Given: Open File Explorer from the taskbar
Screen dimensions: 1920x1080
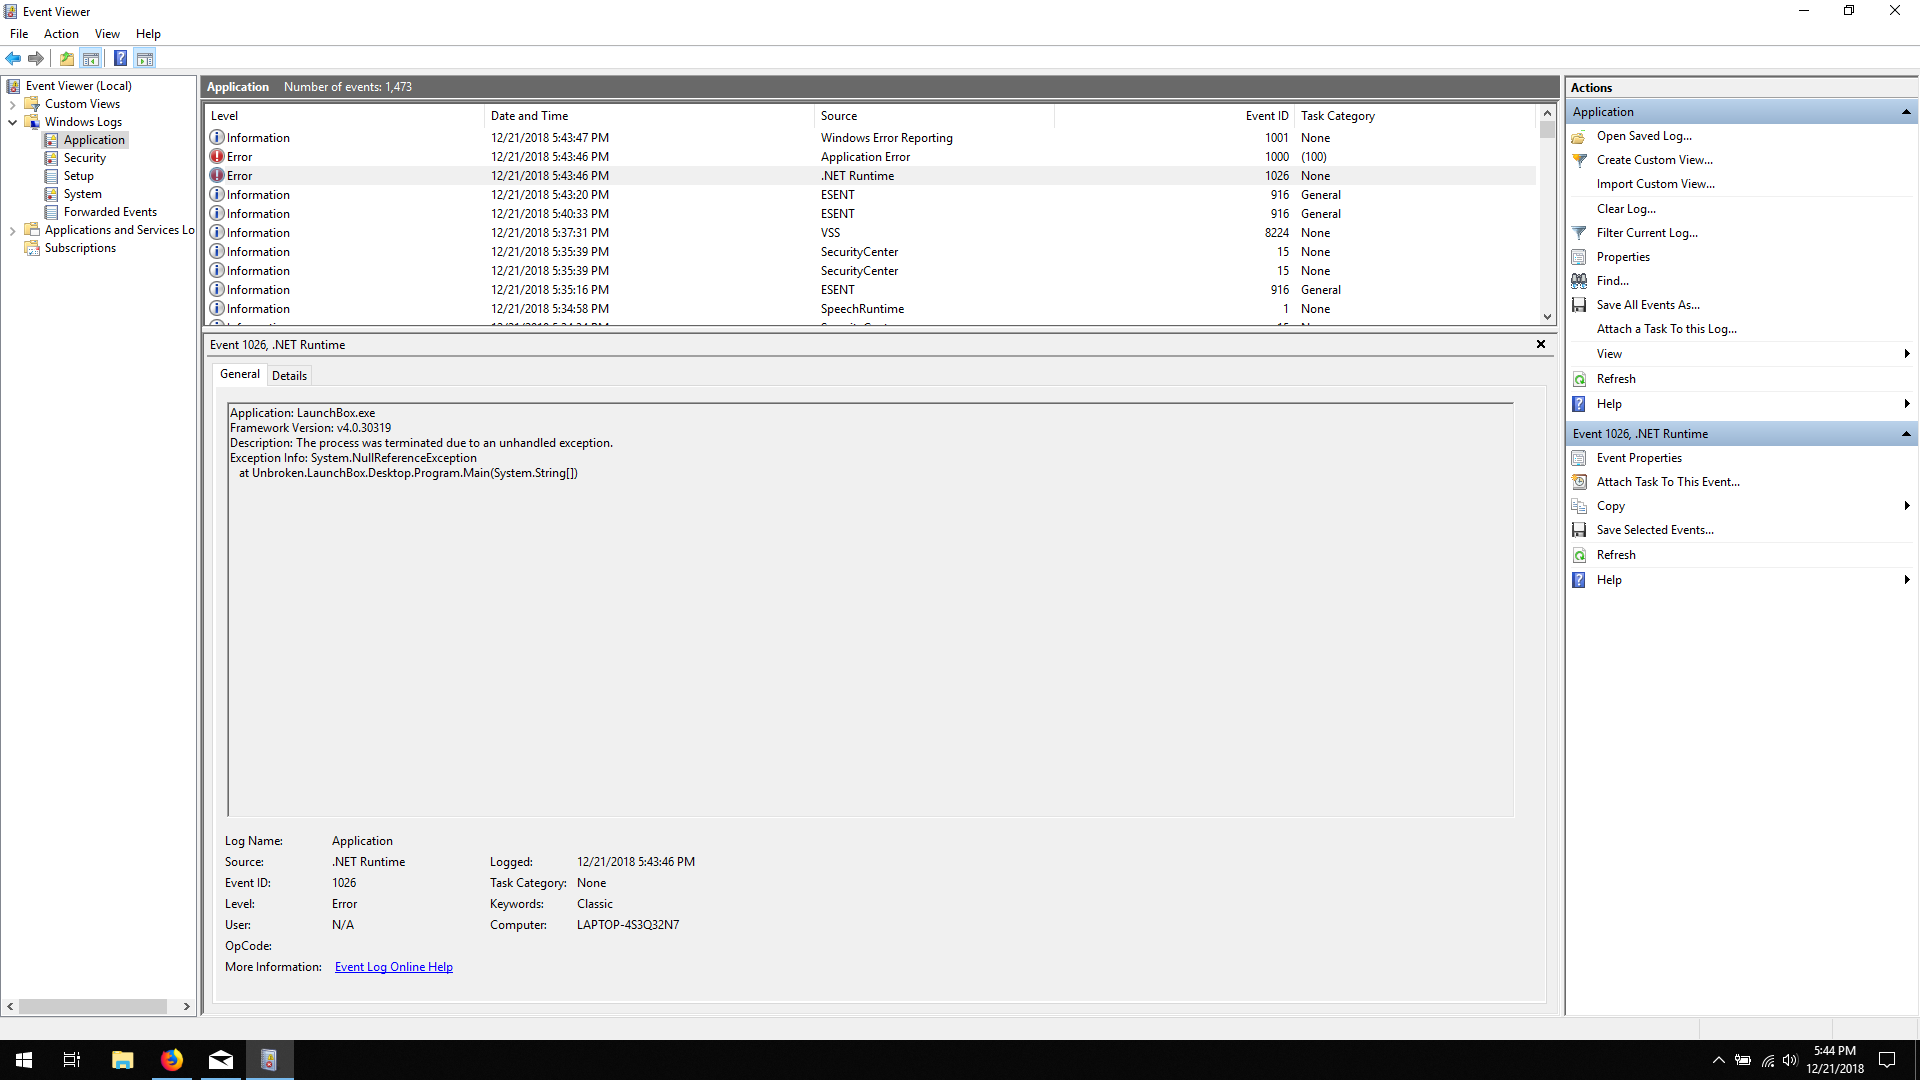Looking at the screenshot, I should pyautogui.click(x=123, y=1060).
